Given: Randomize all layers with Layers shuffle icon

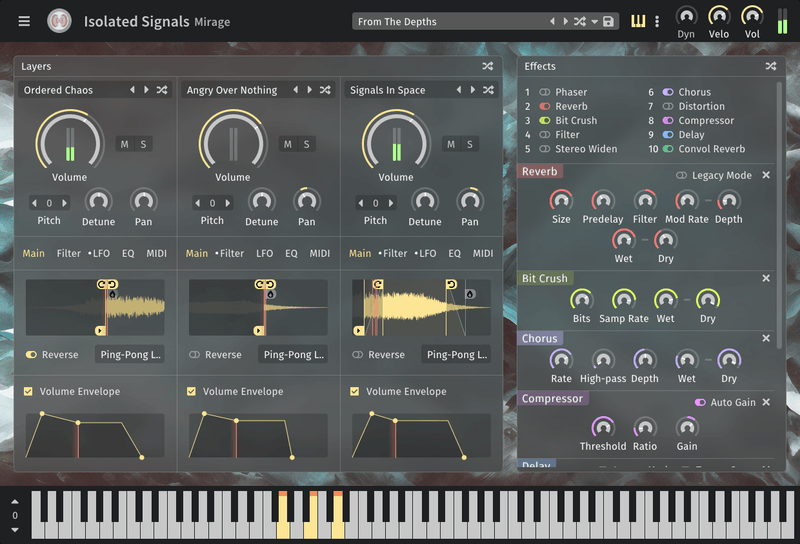Looking at the screenshot, I should coord(488,66).
